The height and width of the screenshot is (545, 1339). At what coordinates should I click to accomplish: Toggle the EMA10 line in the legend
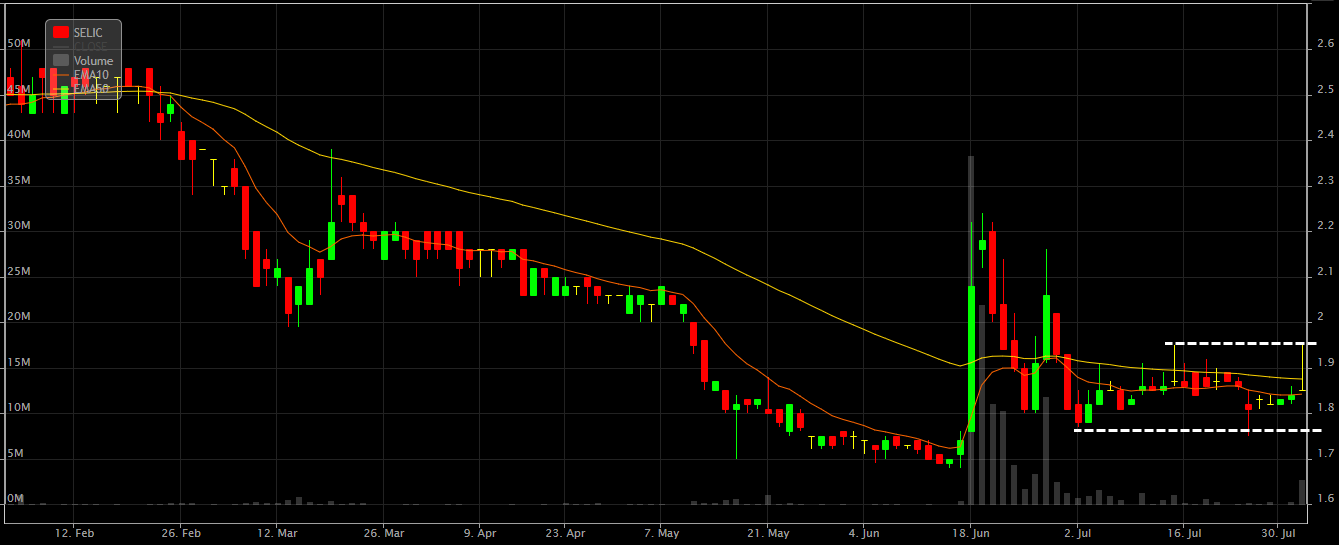[x=91, y=75]
